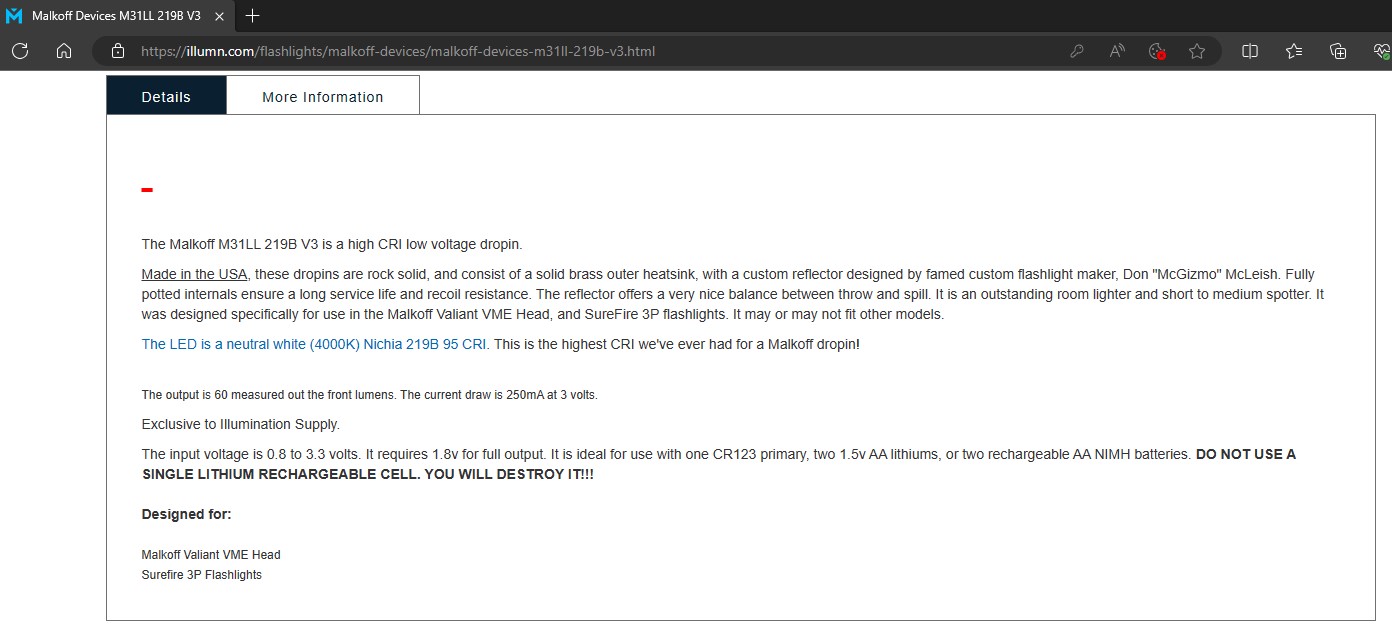1392x636 pixels.
Task: Open new tab with plus button
Action: point(253,16)
